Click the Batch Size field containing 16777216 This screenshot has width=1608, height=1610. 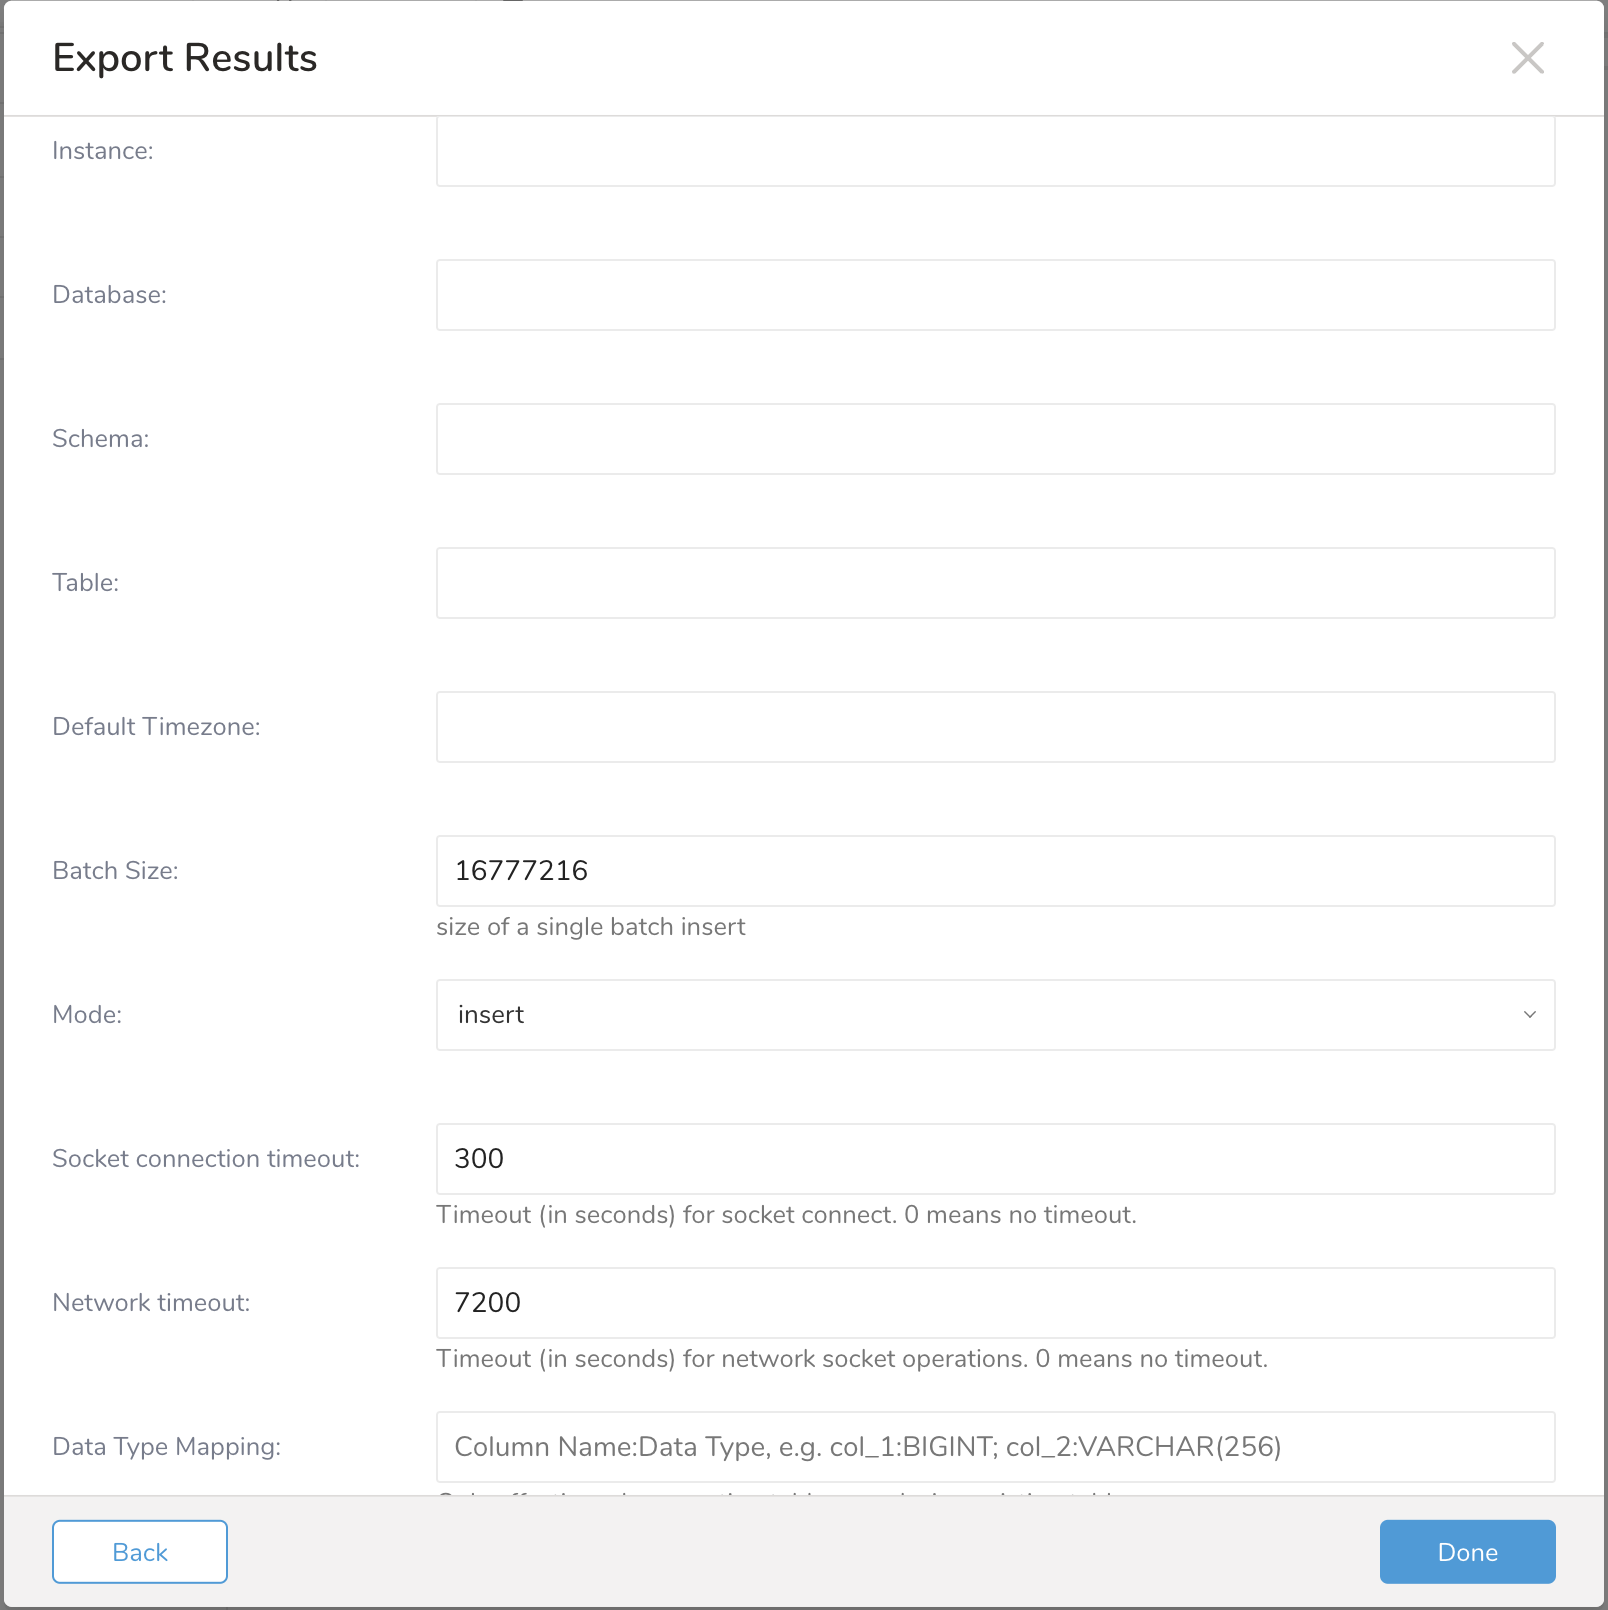point(995,871)
